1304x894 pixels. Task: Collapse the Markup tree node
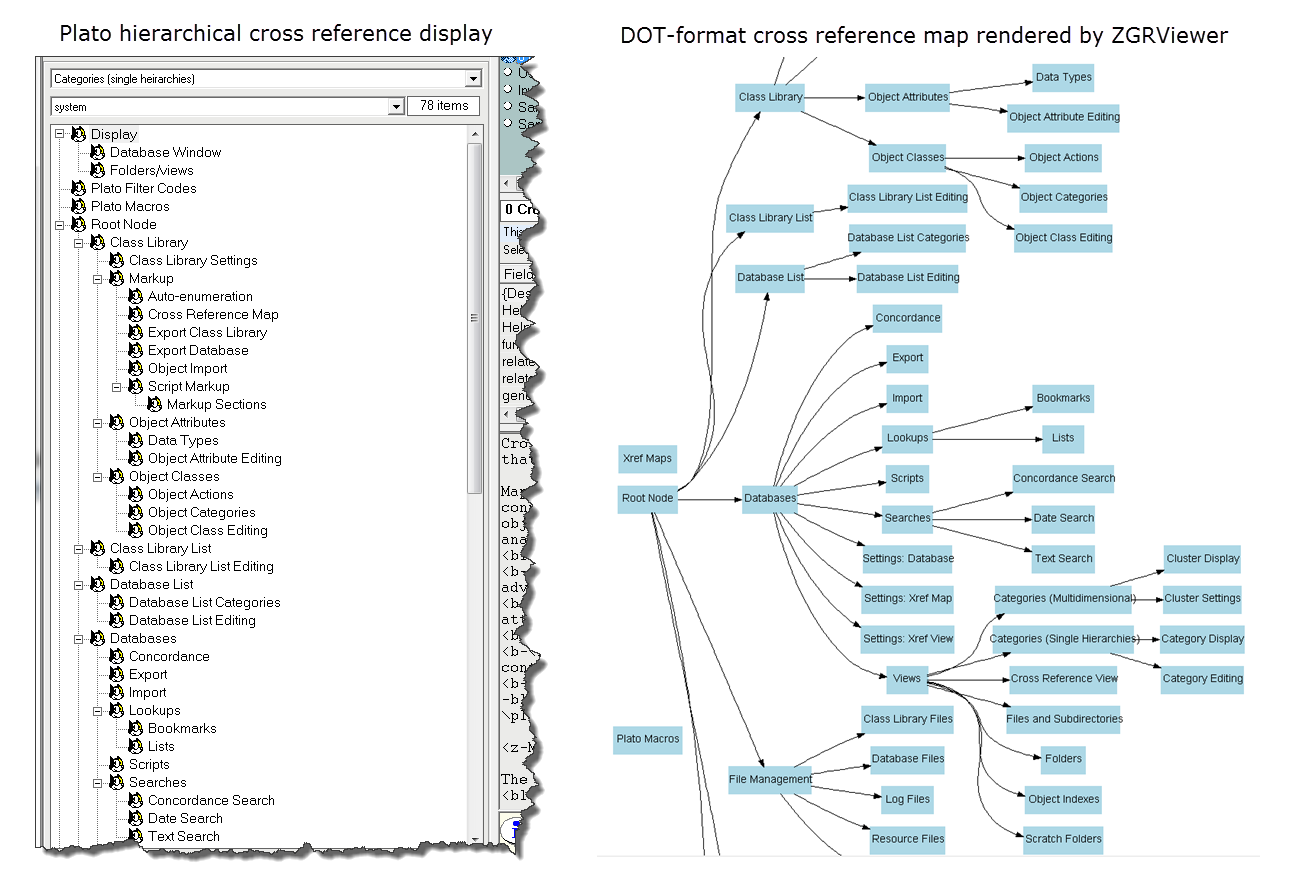click(x=98, y=279)
